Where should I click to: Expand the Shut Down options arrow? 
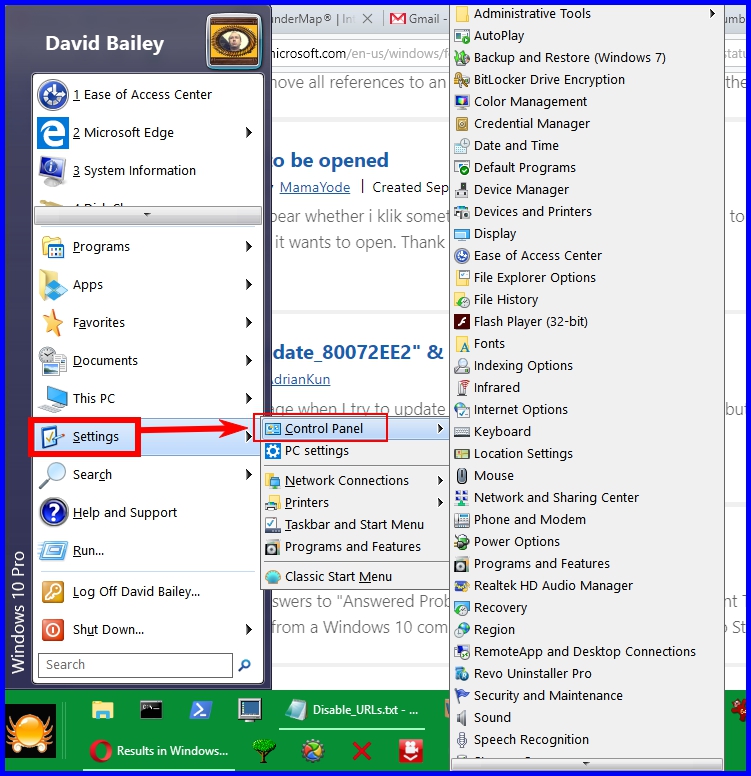(249, 630)
